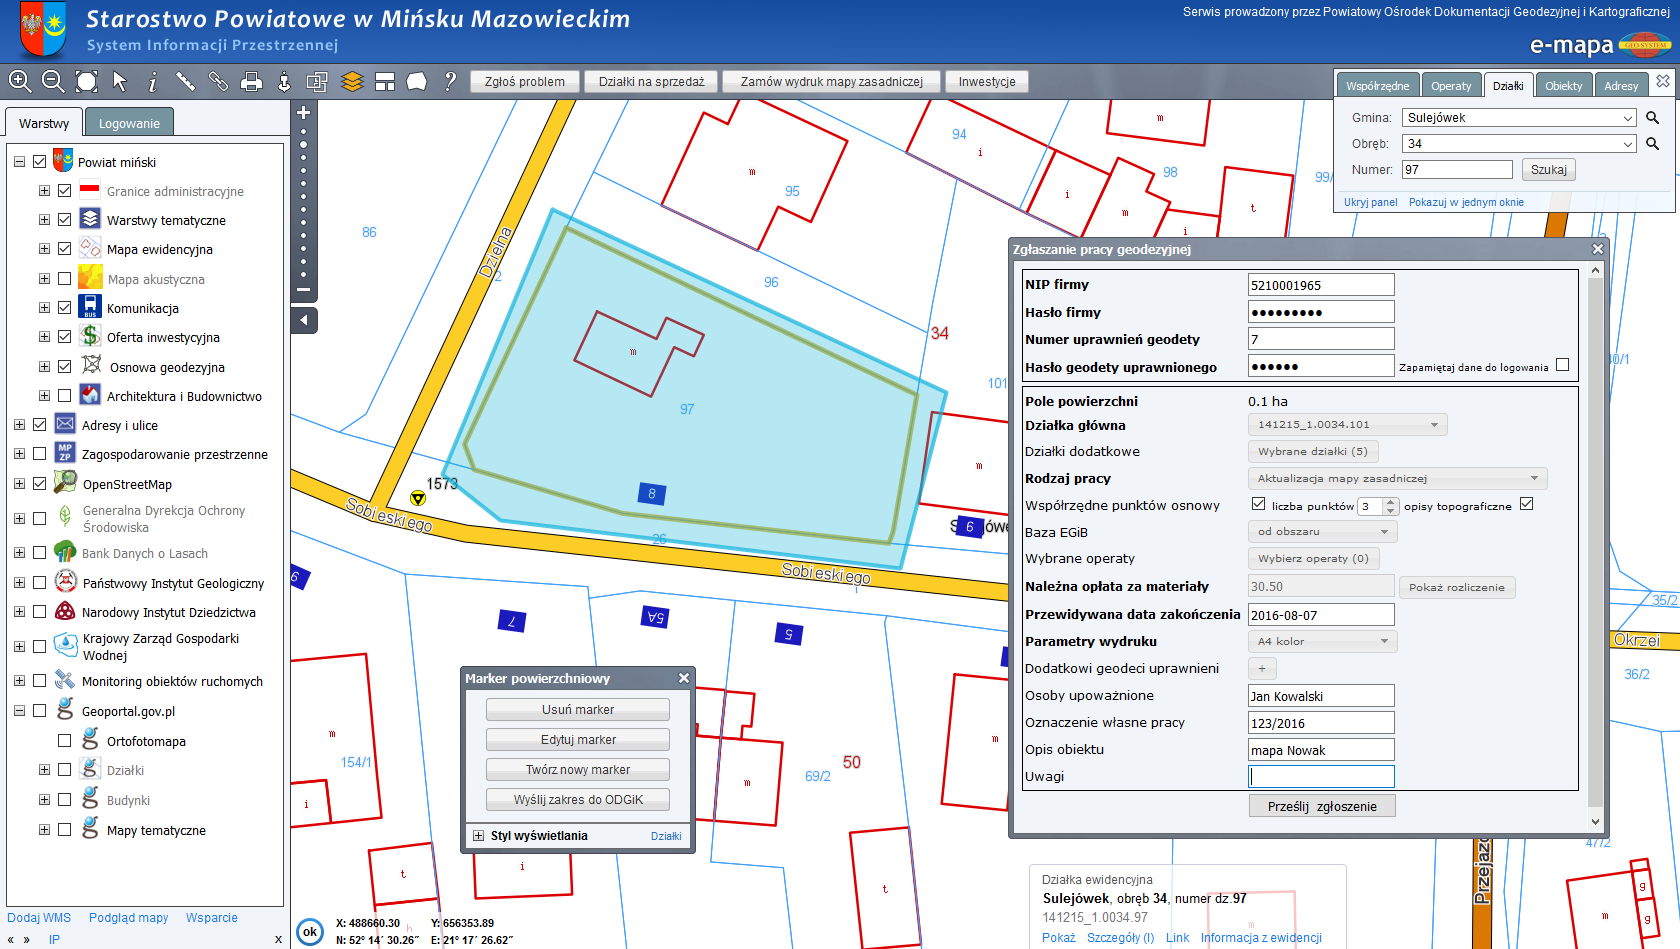The image size is (1680, 949).
Task: Expand the Adresy i ulice tree node
Action: 19,425
